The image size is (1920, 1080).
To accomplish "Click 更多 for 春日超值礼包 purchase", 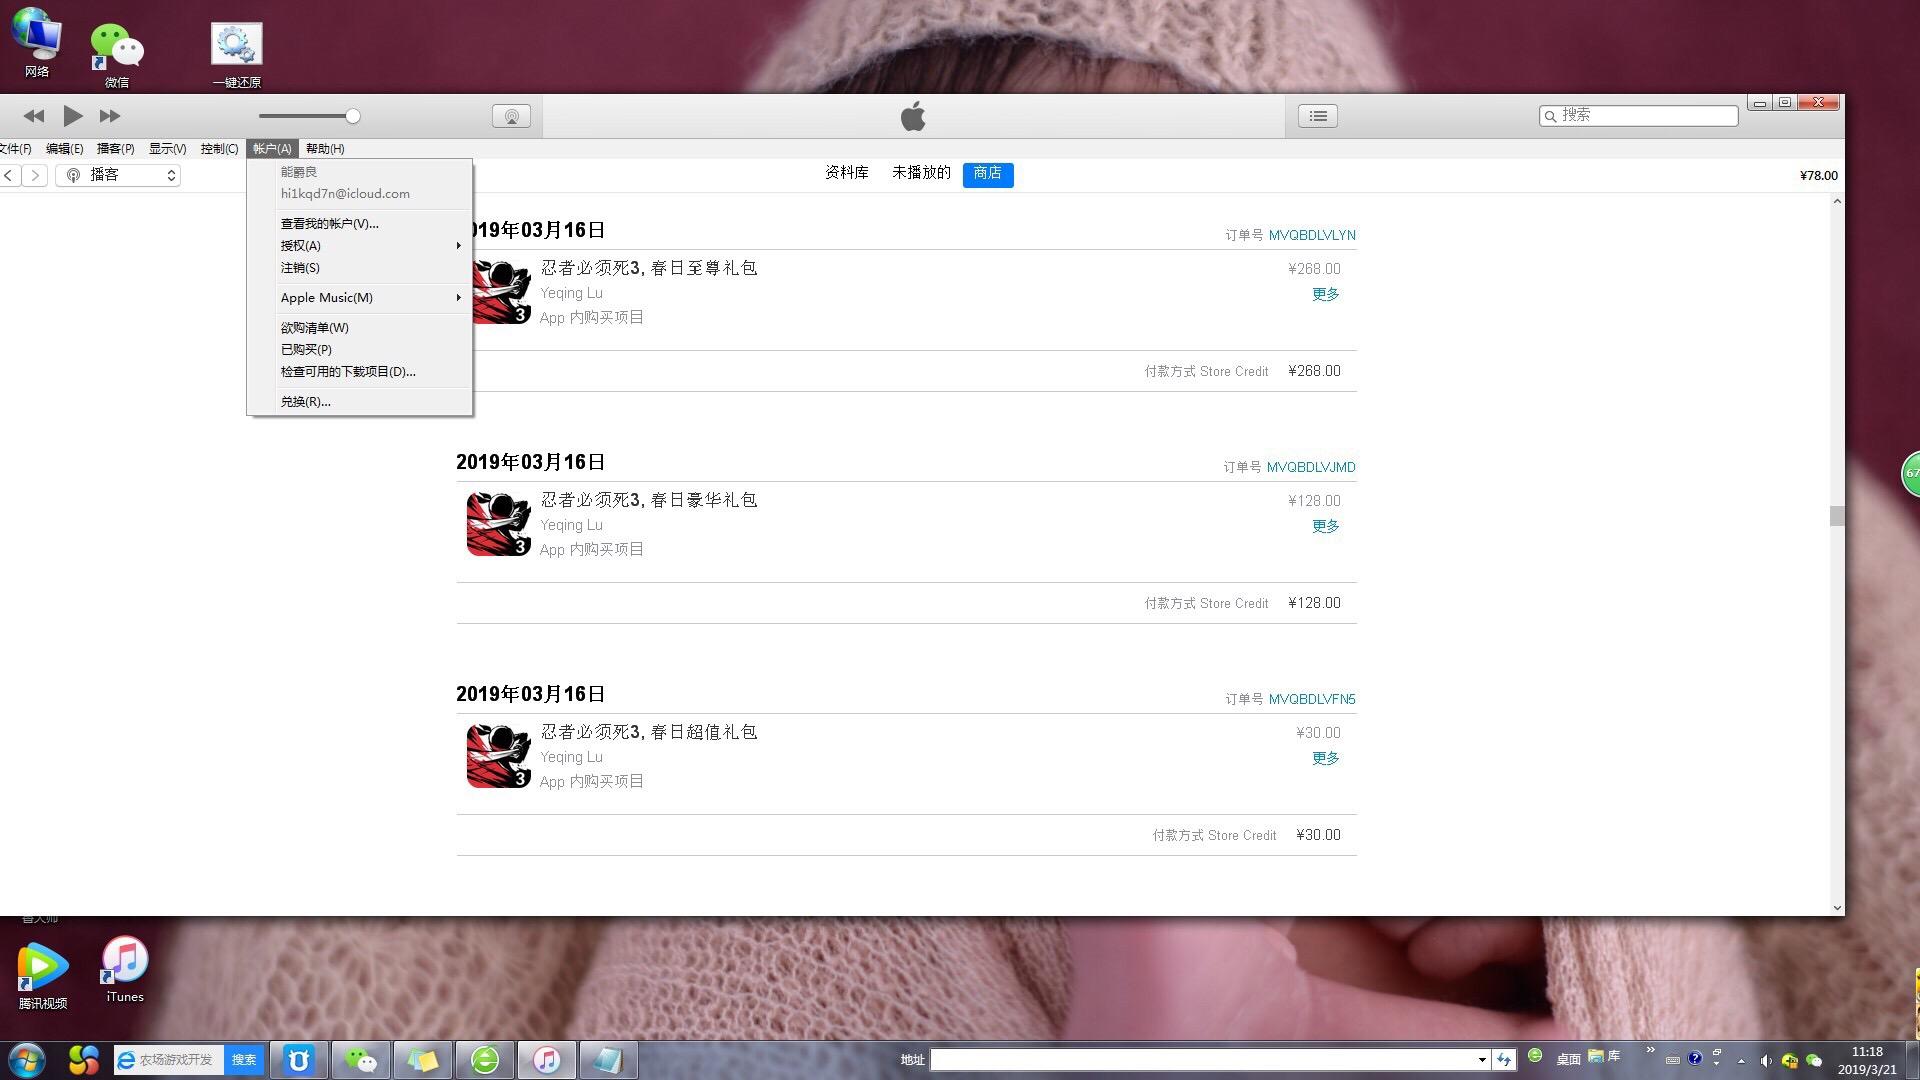I will (1325, 758).
